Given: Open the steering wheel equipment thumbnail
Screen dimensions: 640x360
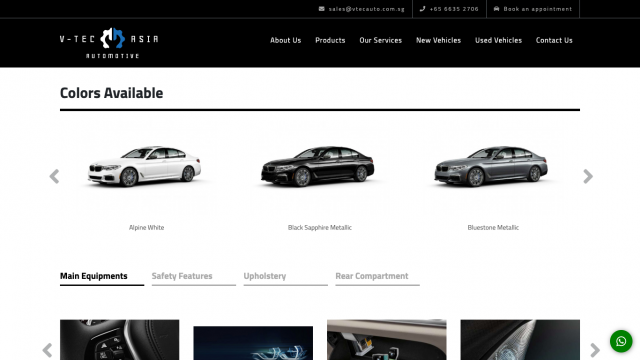Looking at the screenshot, I should click(x=120, y=340).
